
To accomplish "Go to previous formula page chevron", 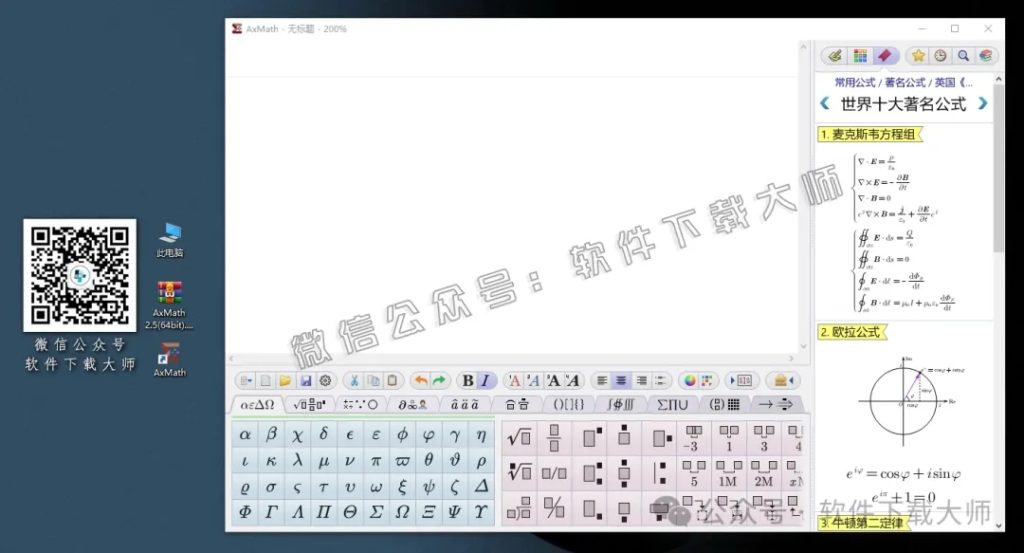I will click(x=825, y=103).
